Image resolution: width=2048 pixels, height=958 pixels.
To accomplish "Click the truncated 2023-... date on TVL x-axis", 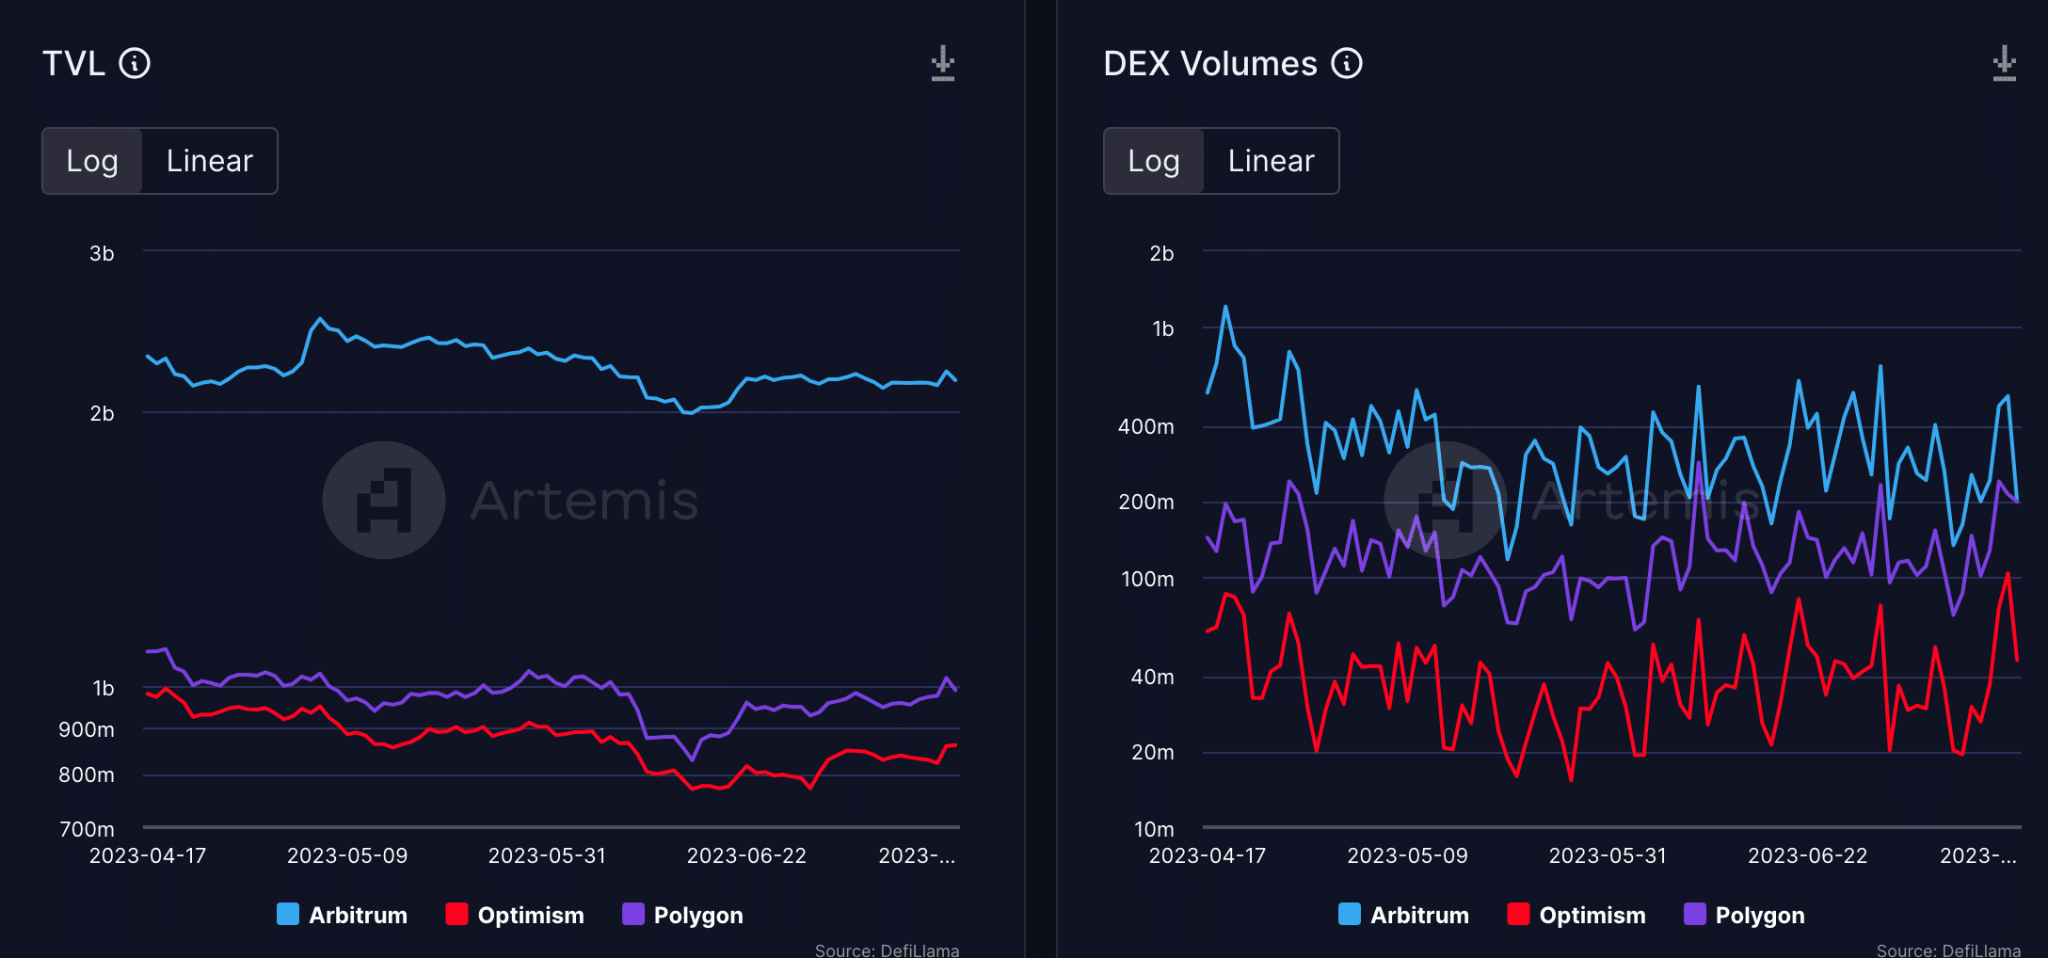I will pyautogui.click(x=917, y=856).
